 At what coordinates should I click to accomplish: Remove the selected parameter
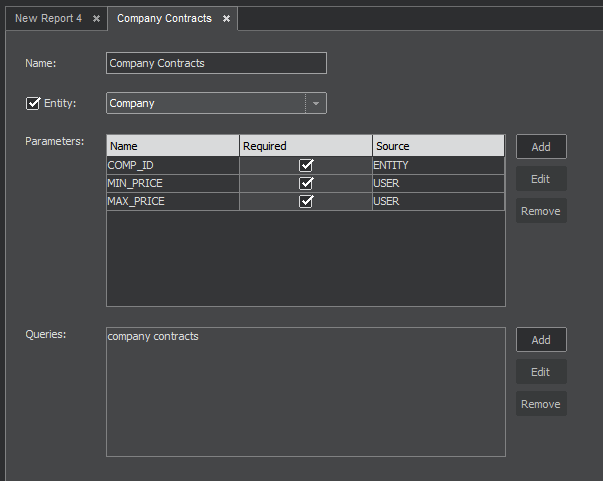point(541,211)
